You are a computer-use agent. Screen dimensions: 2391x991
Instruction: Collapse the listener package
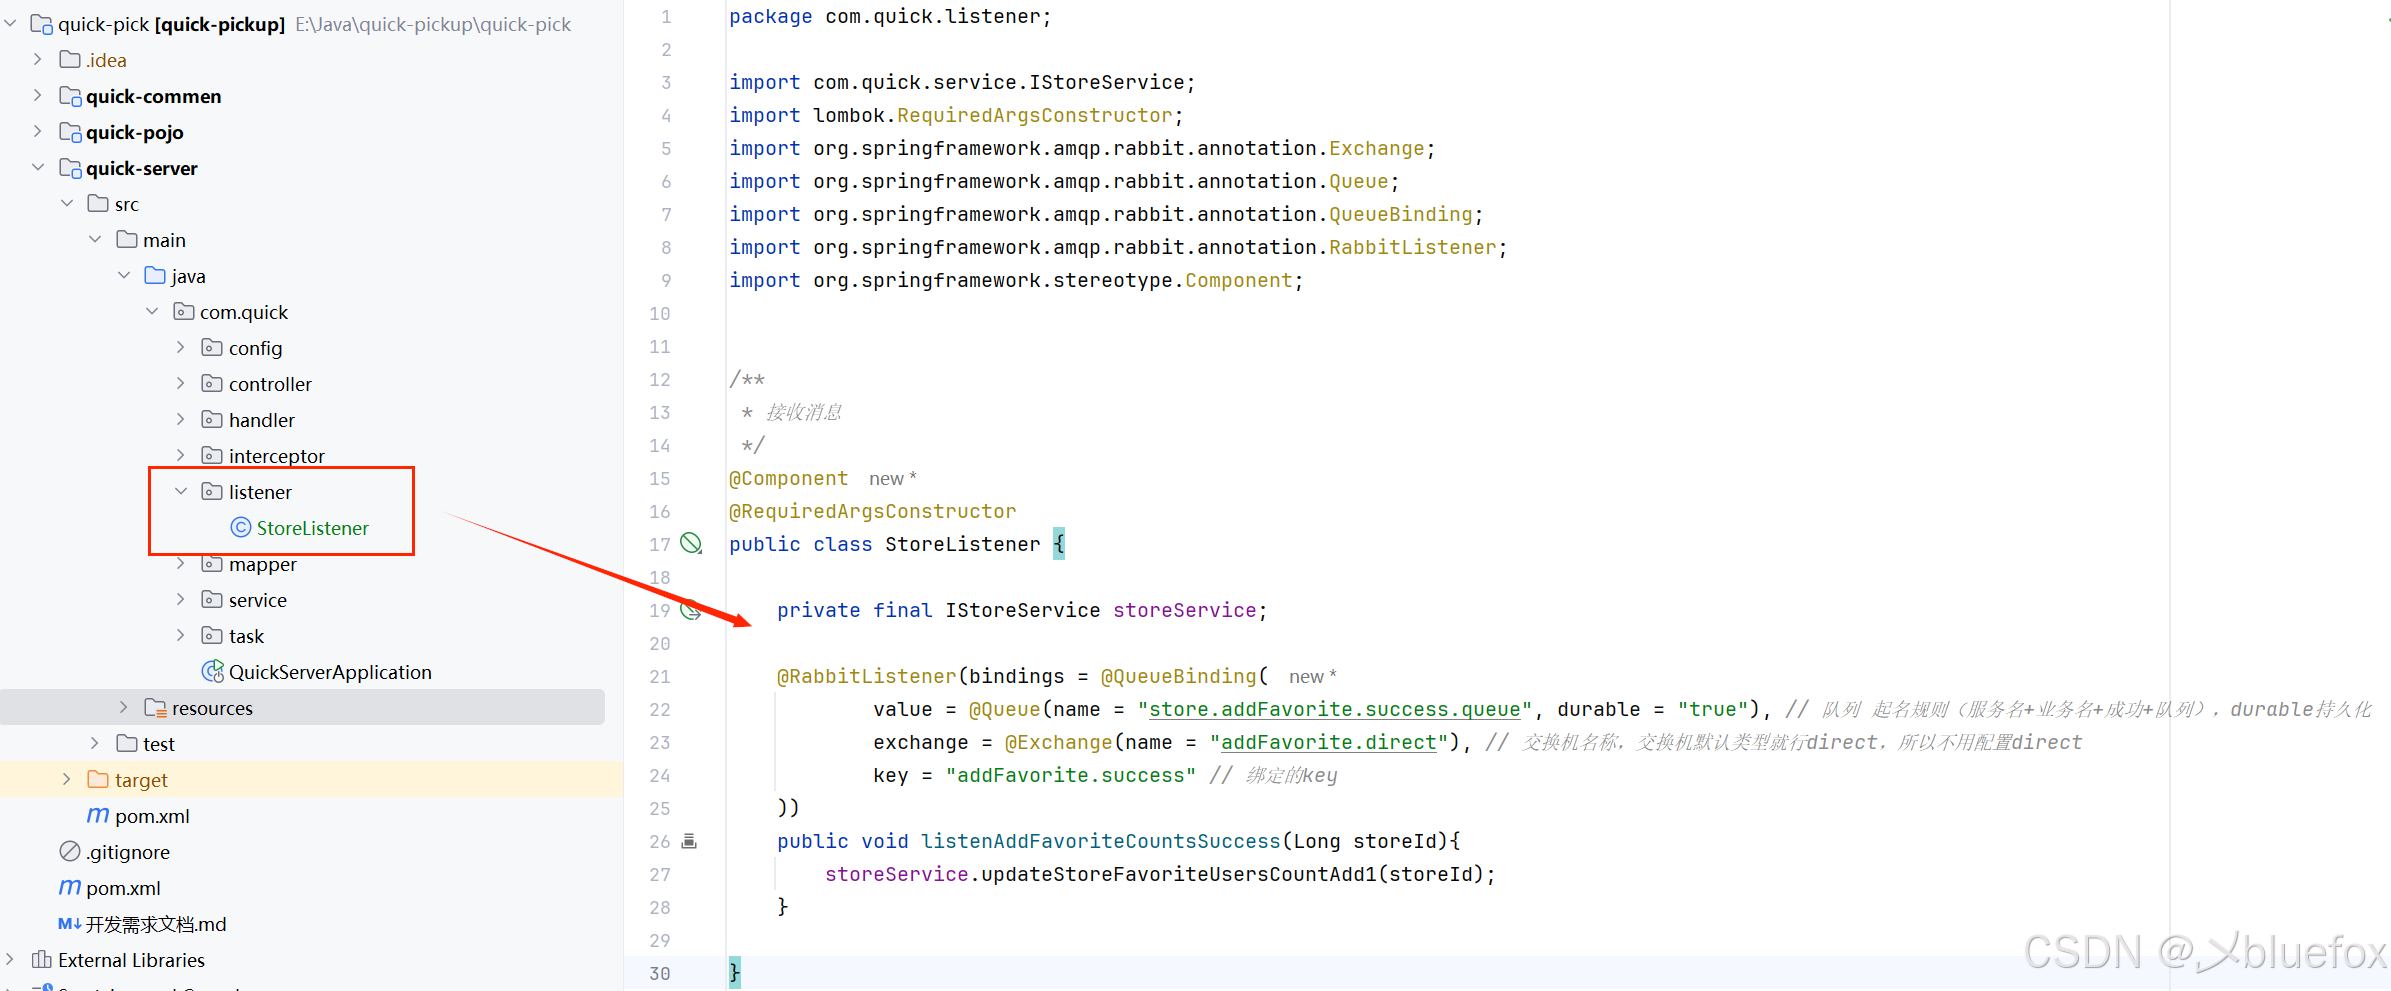point(181,491)
